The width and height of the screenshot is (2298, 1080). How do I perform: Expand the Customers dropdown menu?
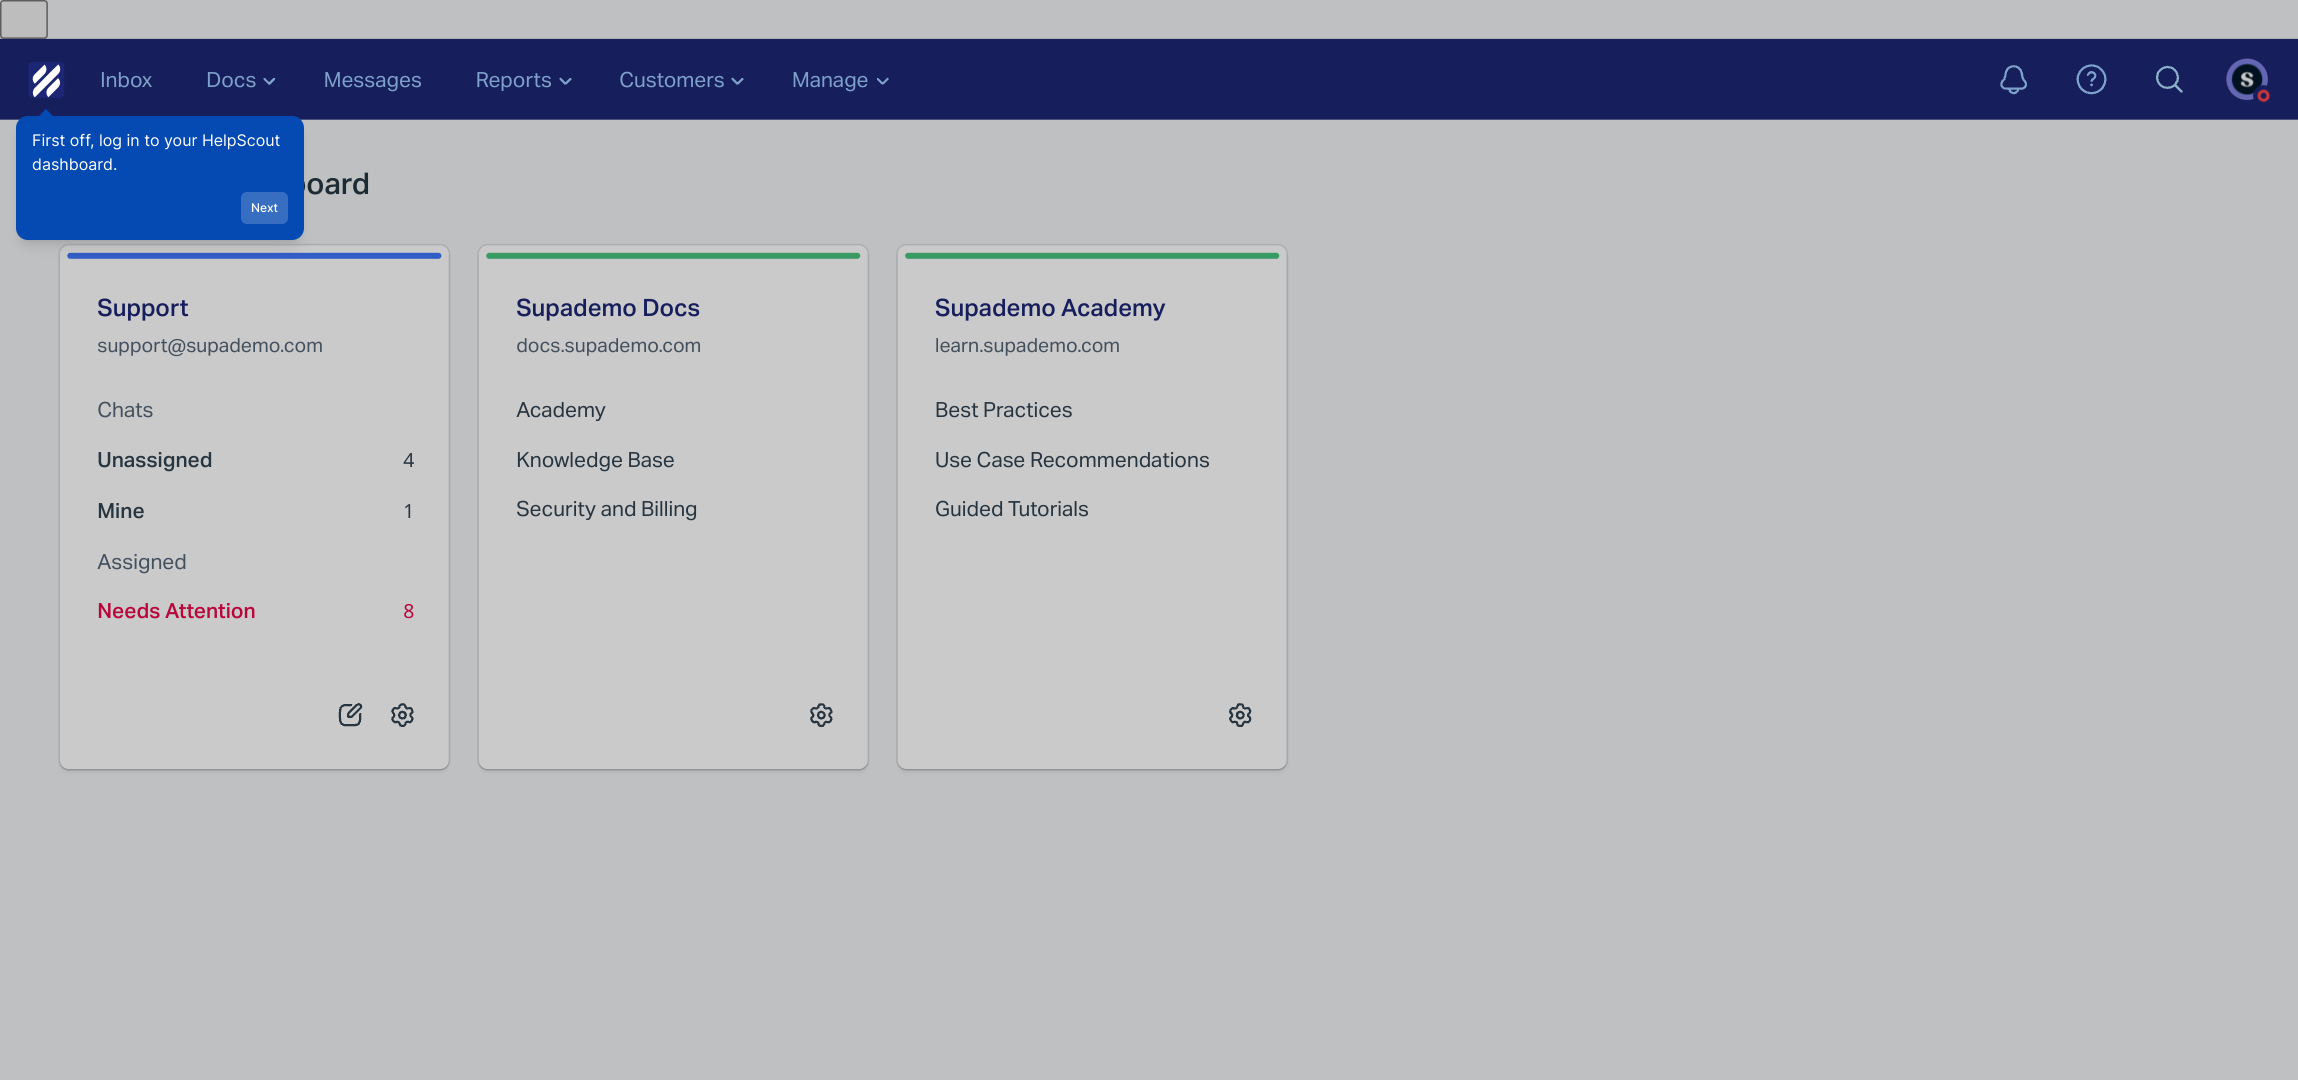681,80
